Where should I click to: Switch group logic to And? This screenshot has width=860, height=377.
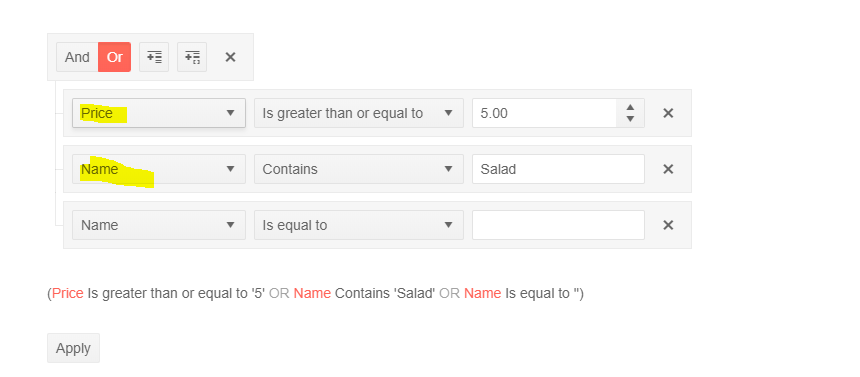click(77, 57)
